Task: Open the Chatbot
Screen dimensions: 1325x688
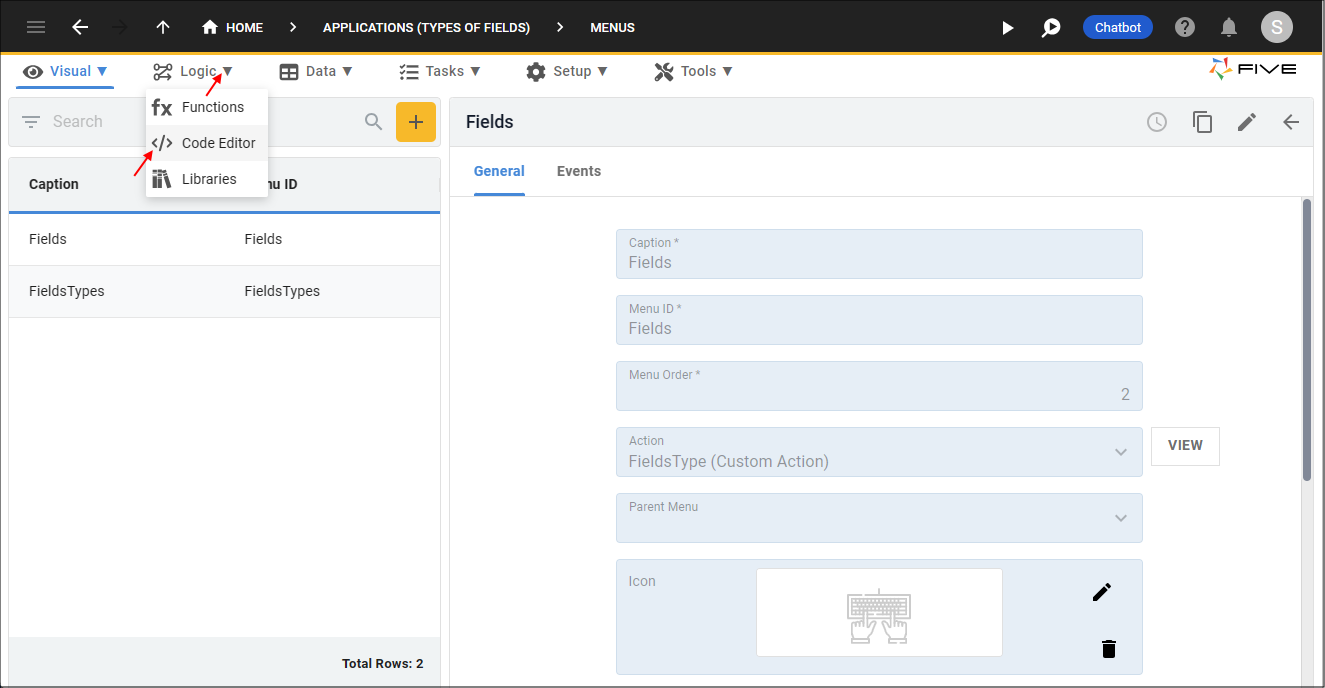Action: [1117, 27]
